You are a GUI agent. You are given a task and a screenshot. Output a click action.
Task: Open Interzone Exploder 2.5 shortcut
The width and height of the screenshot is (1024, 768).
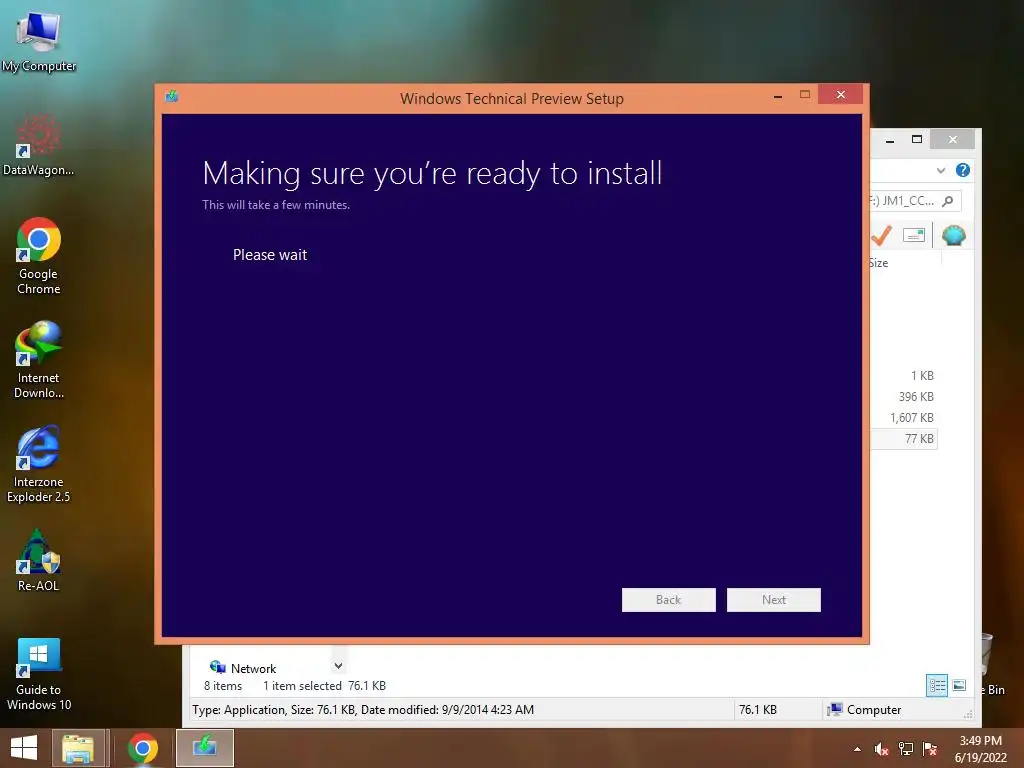coord(39,464)
